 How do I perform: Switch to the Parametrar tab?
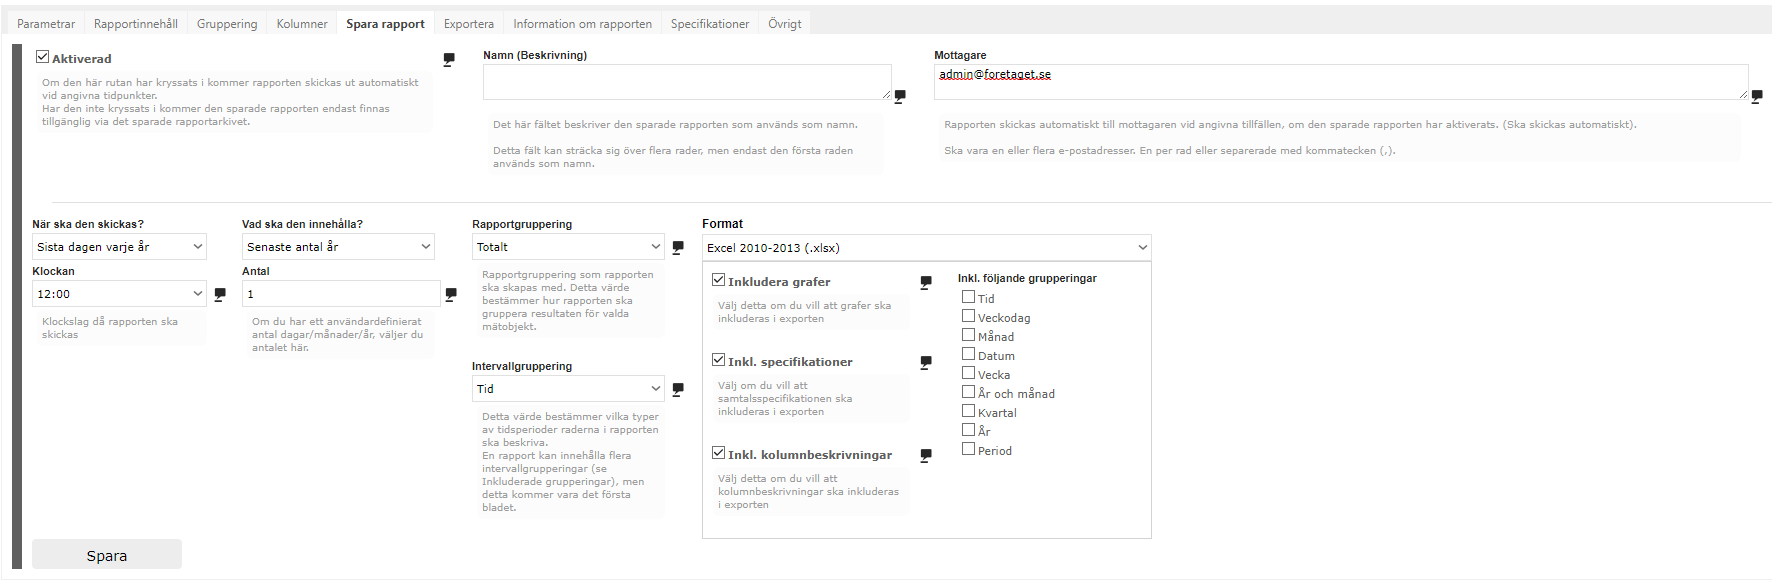(46, 24)
